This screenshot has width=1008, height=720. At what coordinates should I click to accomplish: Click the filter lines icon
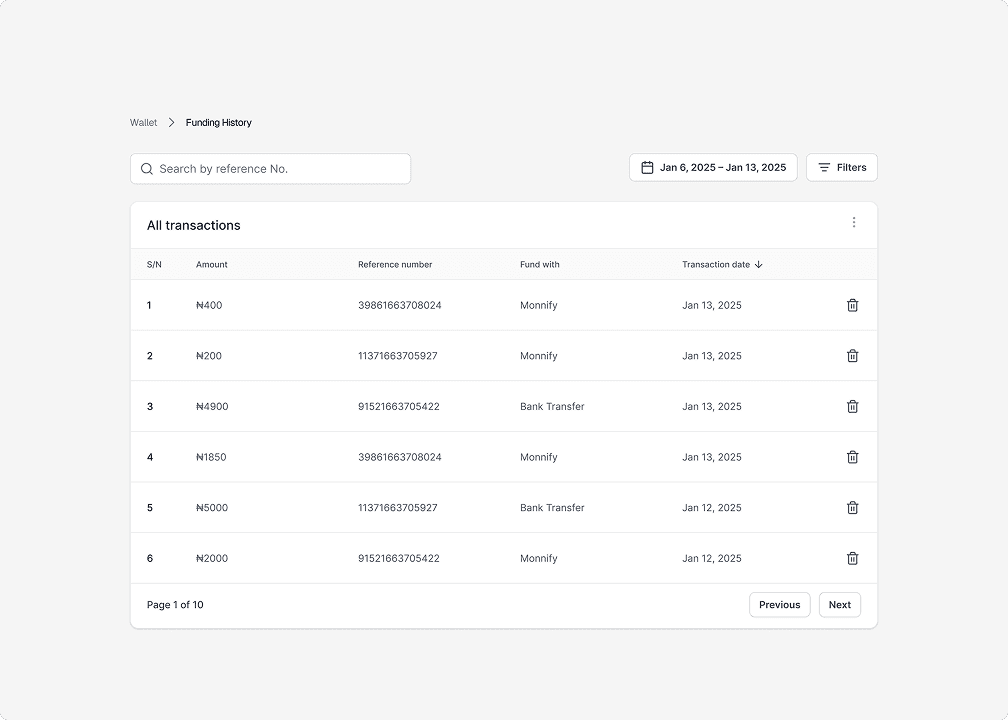pos(824,168)
